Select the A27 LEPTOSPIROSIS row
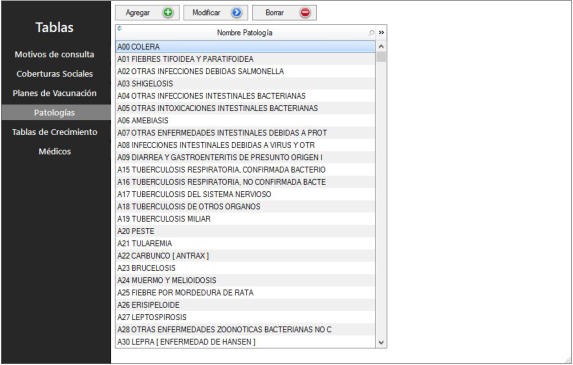This screenshot has height=365, width=573. [246, 317]
